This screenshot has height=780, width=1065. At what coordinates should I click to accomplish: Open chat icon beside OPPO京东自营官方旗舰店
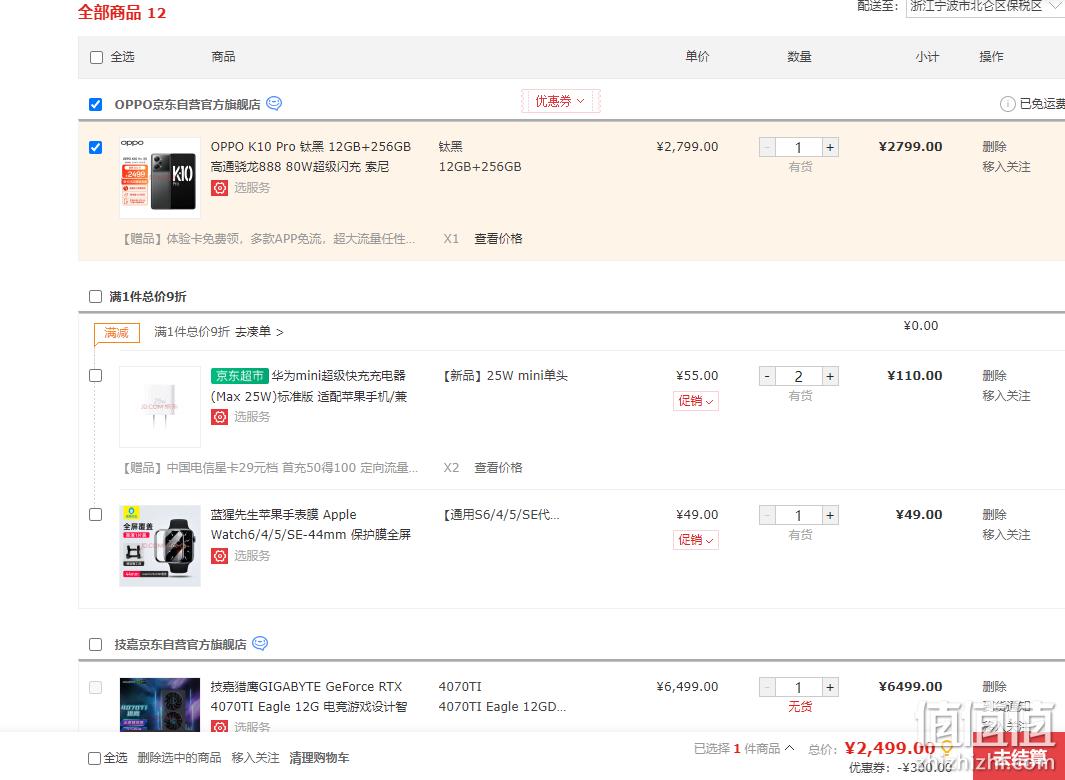click(x=274, y=103)
